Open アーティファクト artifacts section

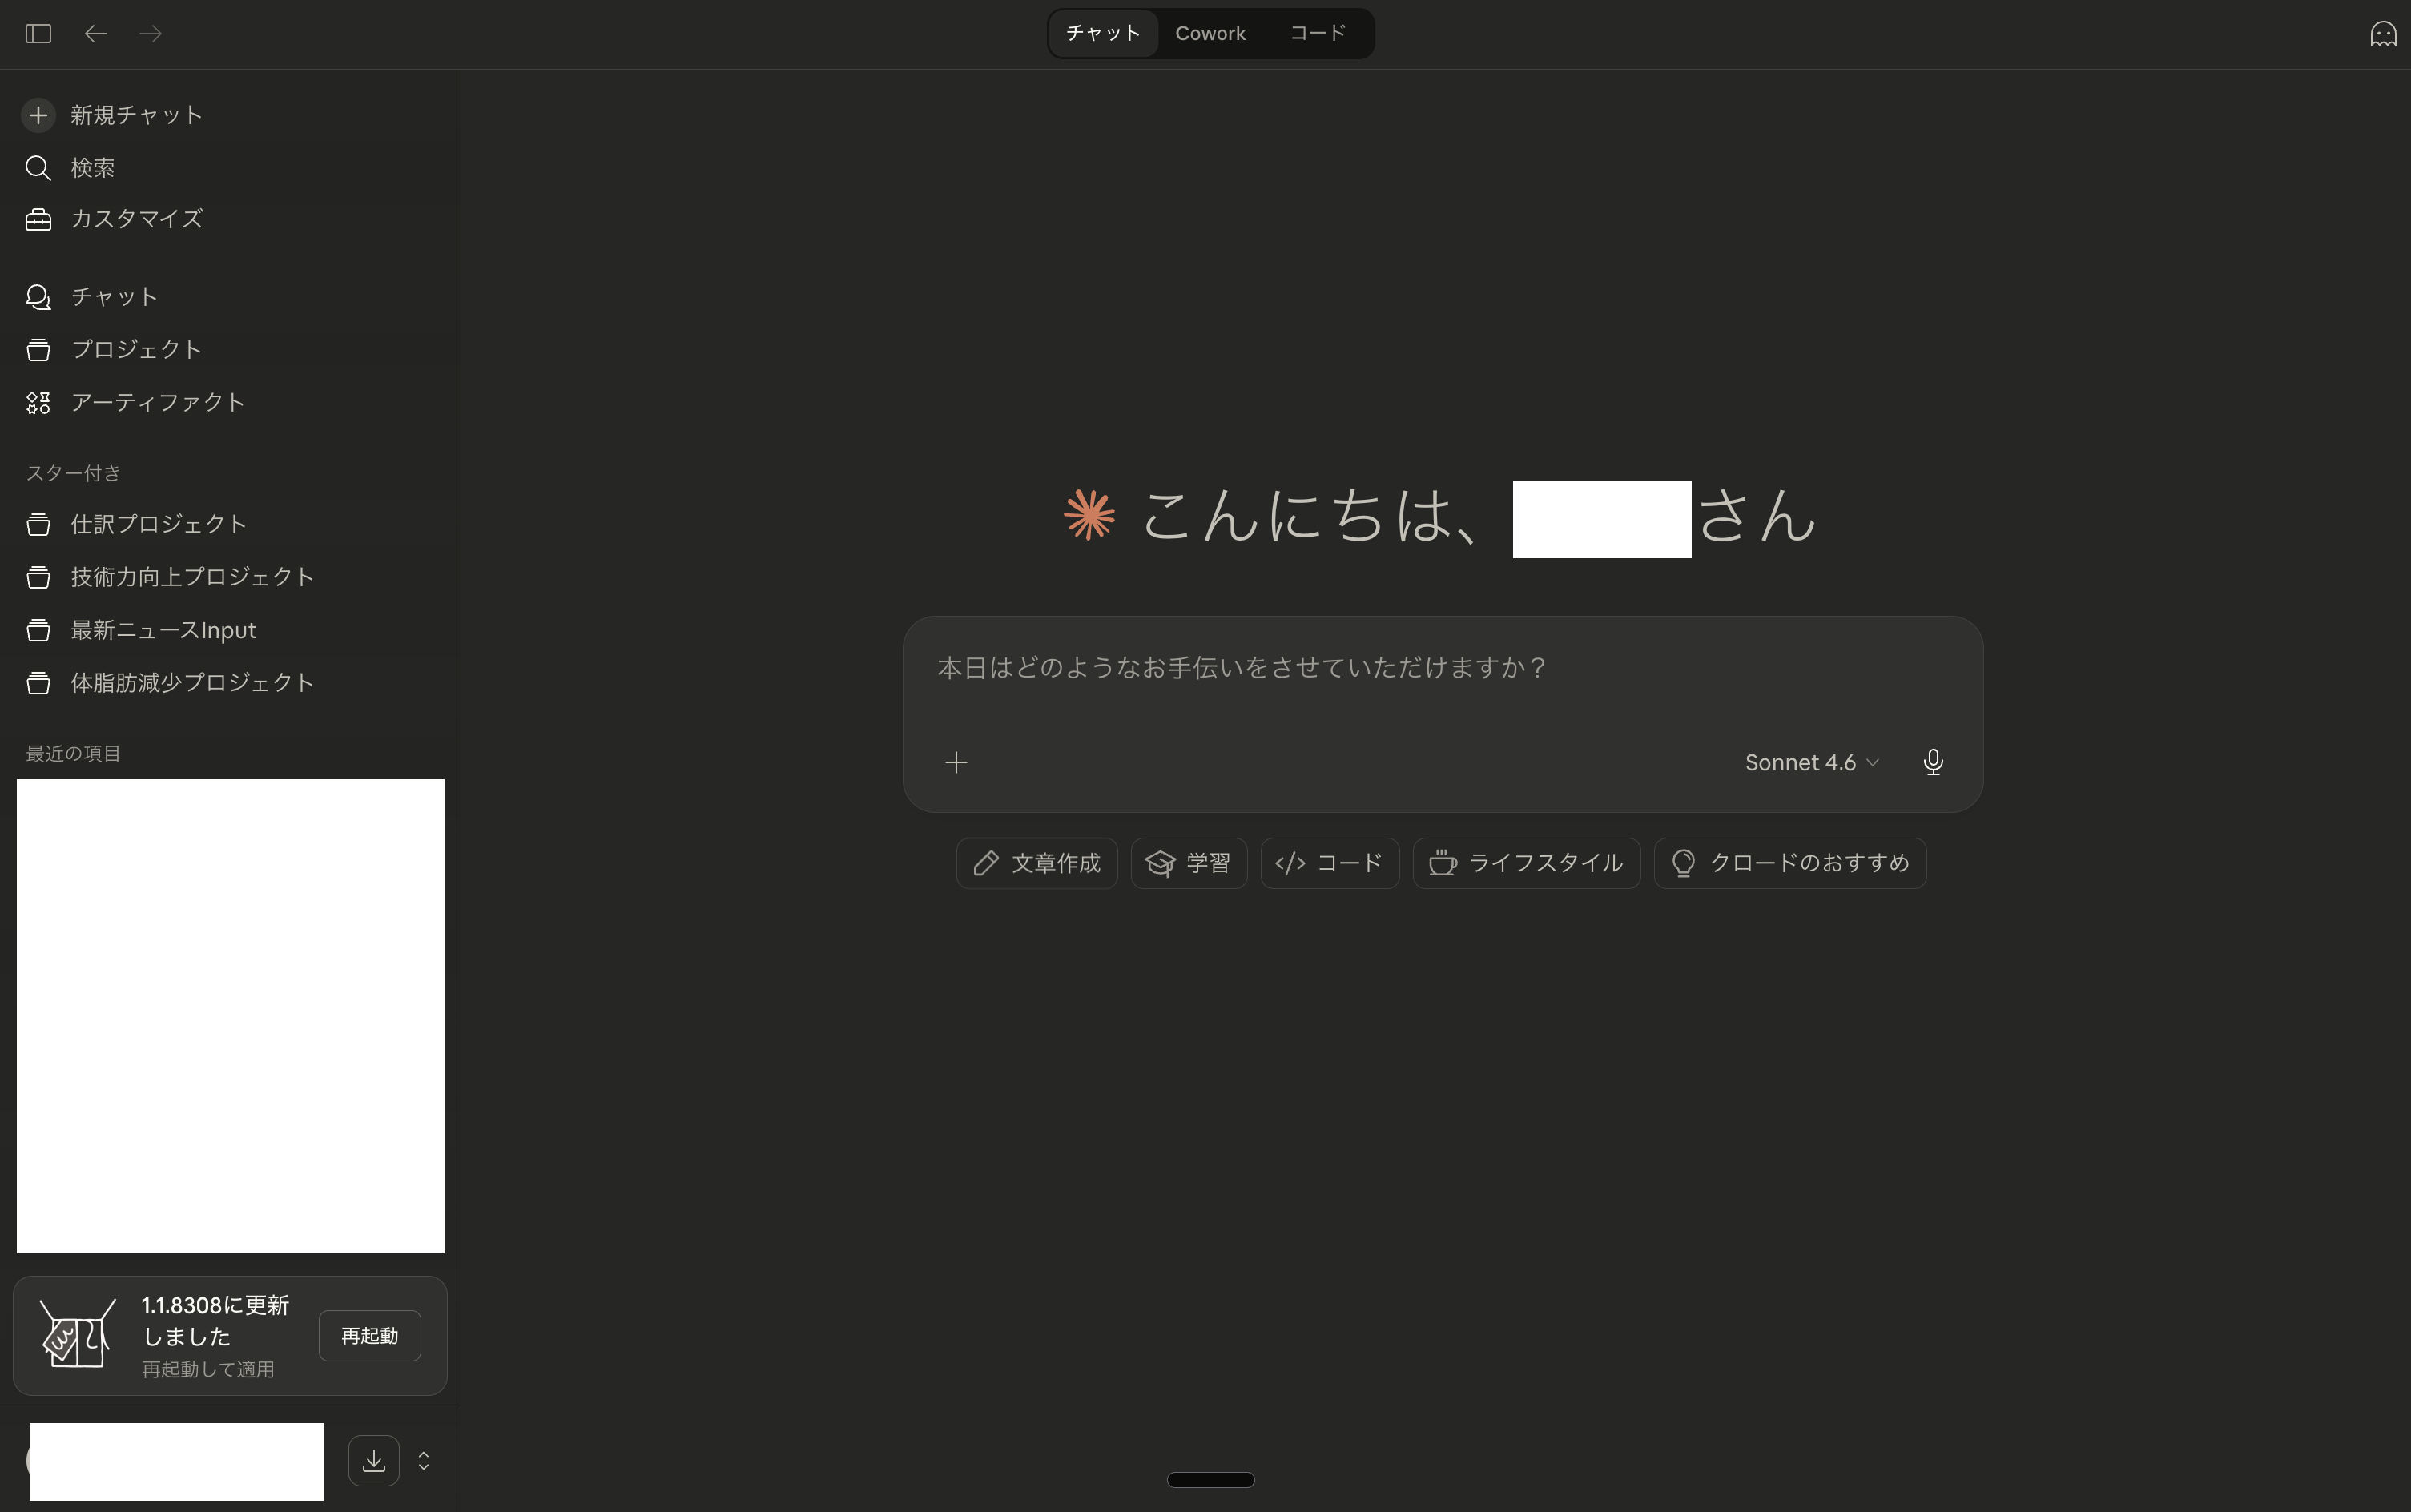[x=157, y=402]
